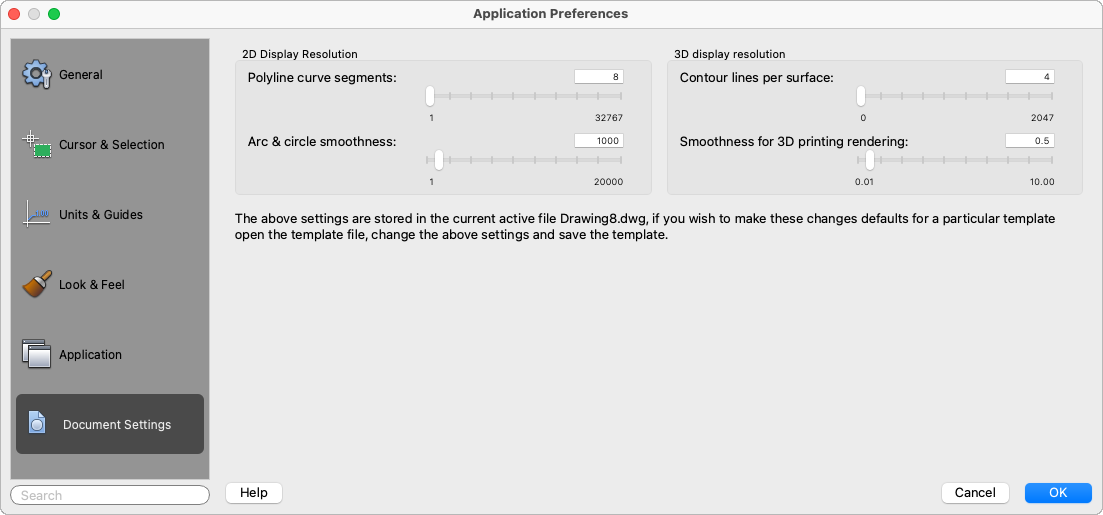The image size is (1103, 515).
Task: Click the Polyline curve segments slider handle
Action: [x=430, y=97]
